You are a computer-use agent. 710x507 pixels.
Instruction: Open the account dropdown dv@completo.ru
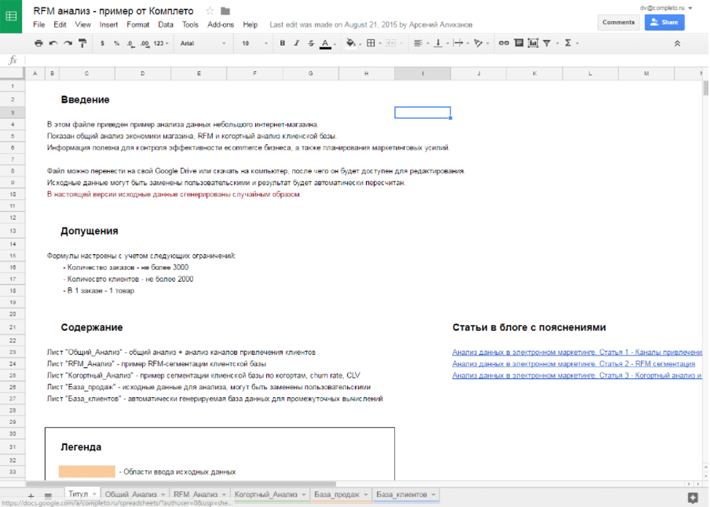pyautogui.click(x=666, y=8)
